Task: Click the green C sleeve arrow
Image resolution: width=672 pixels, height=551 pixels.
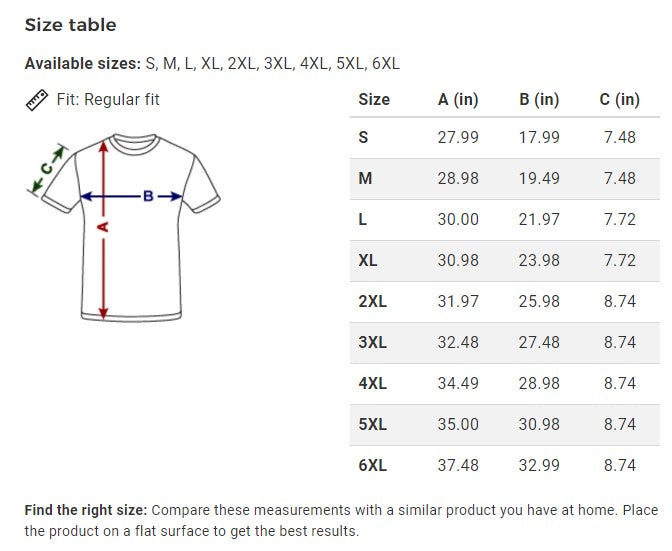Action: (48, 171)
